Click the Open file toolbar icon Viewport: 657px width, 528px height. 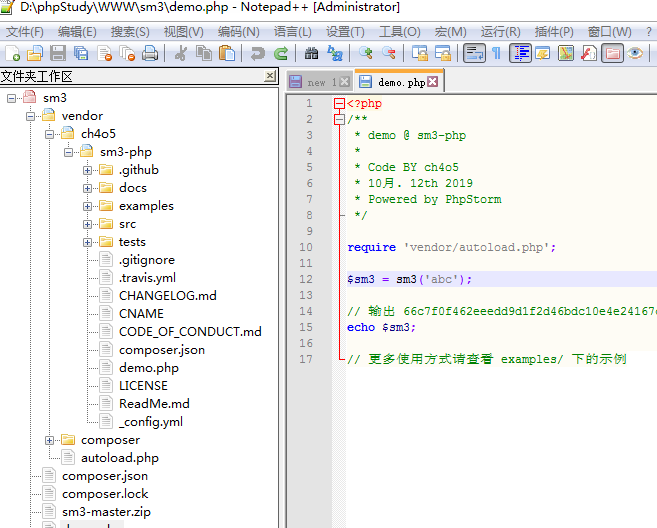click(35, 53)
